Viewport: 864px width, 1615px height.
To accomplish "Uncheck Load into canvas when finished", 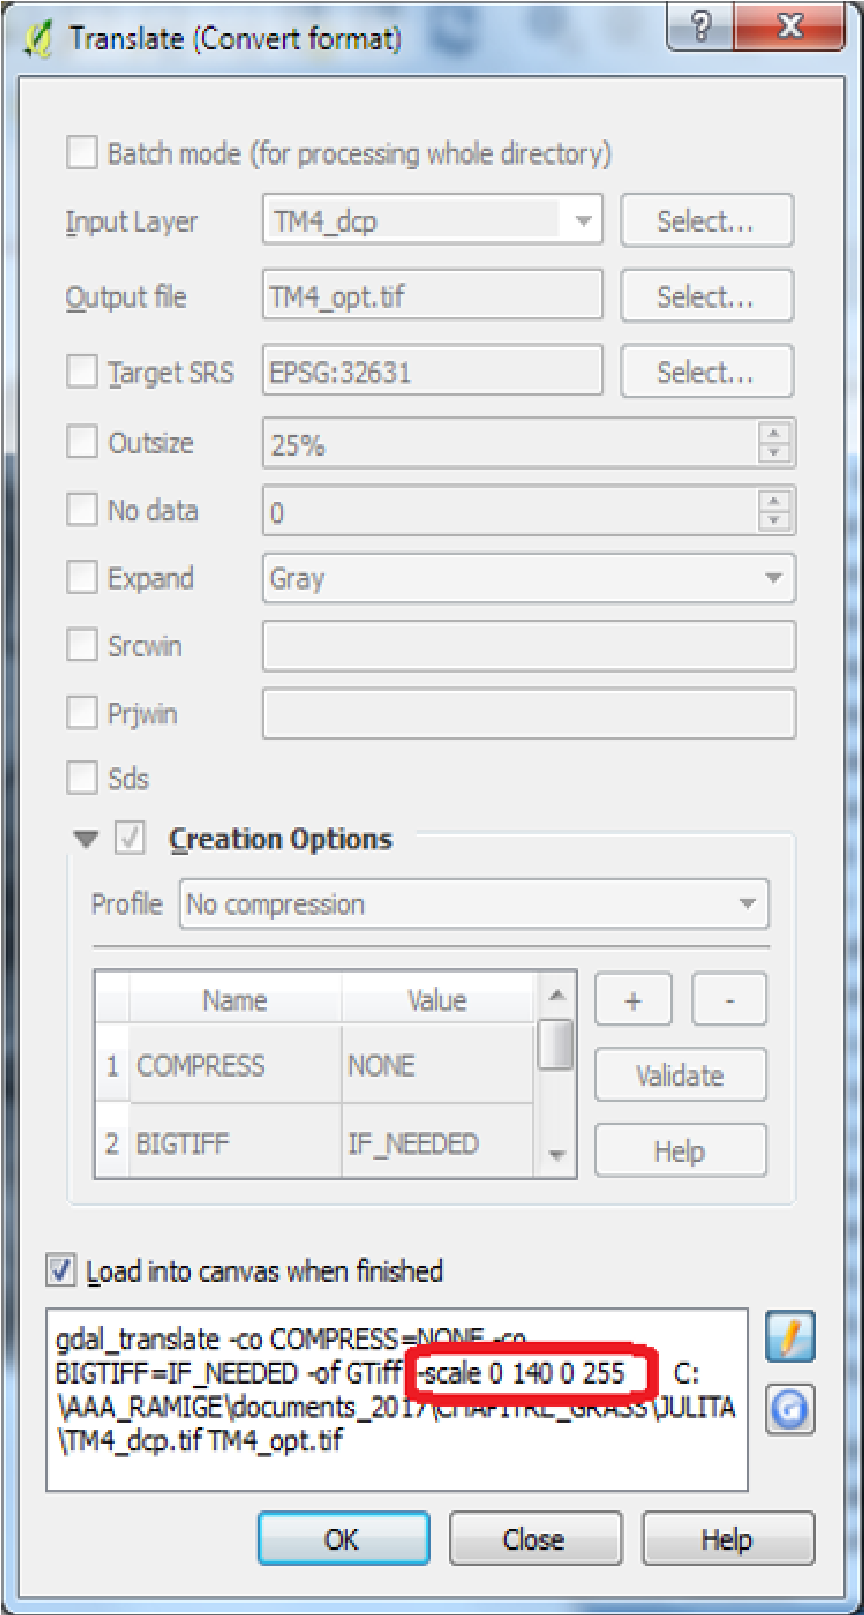I will [x=61, y=1271].
